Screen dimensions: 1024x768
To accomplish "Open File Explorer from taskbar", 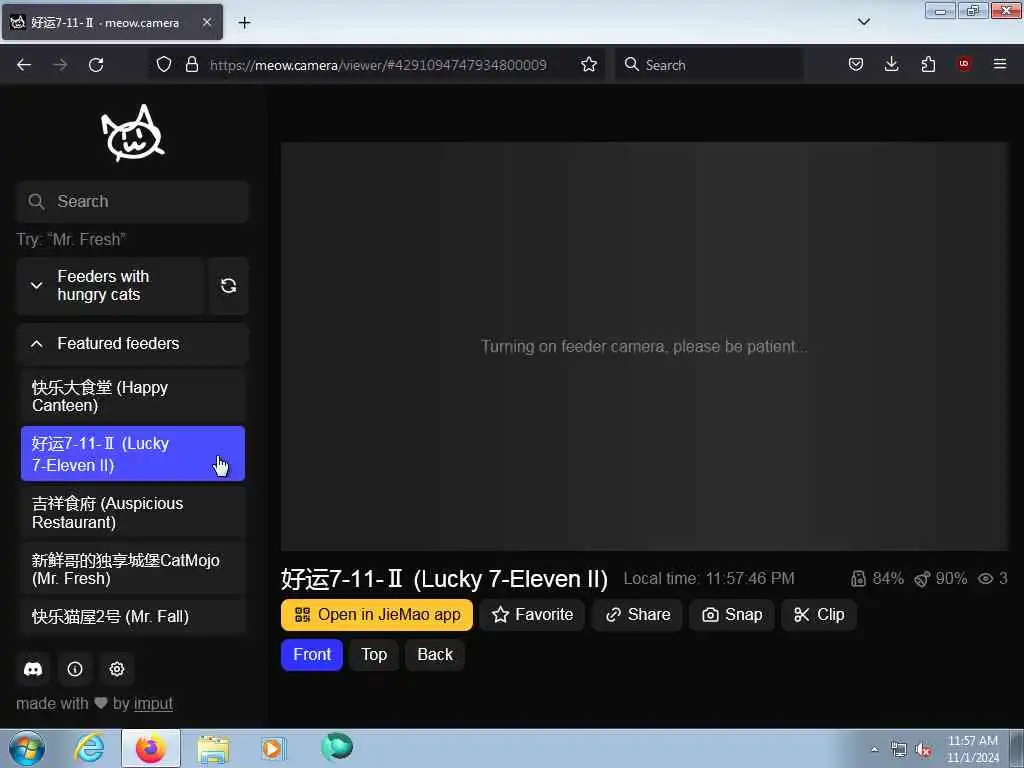I will coord(213,748).
